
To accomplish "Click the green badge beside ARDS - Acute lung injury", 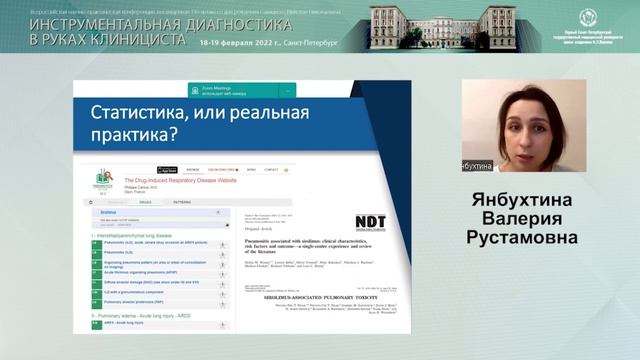I will point(97,325).
